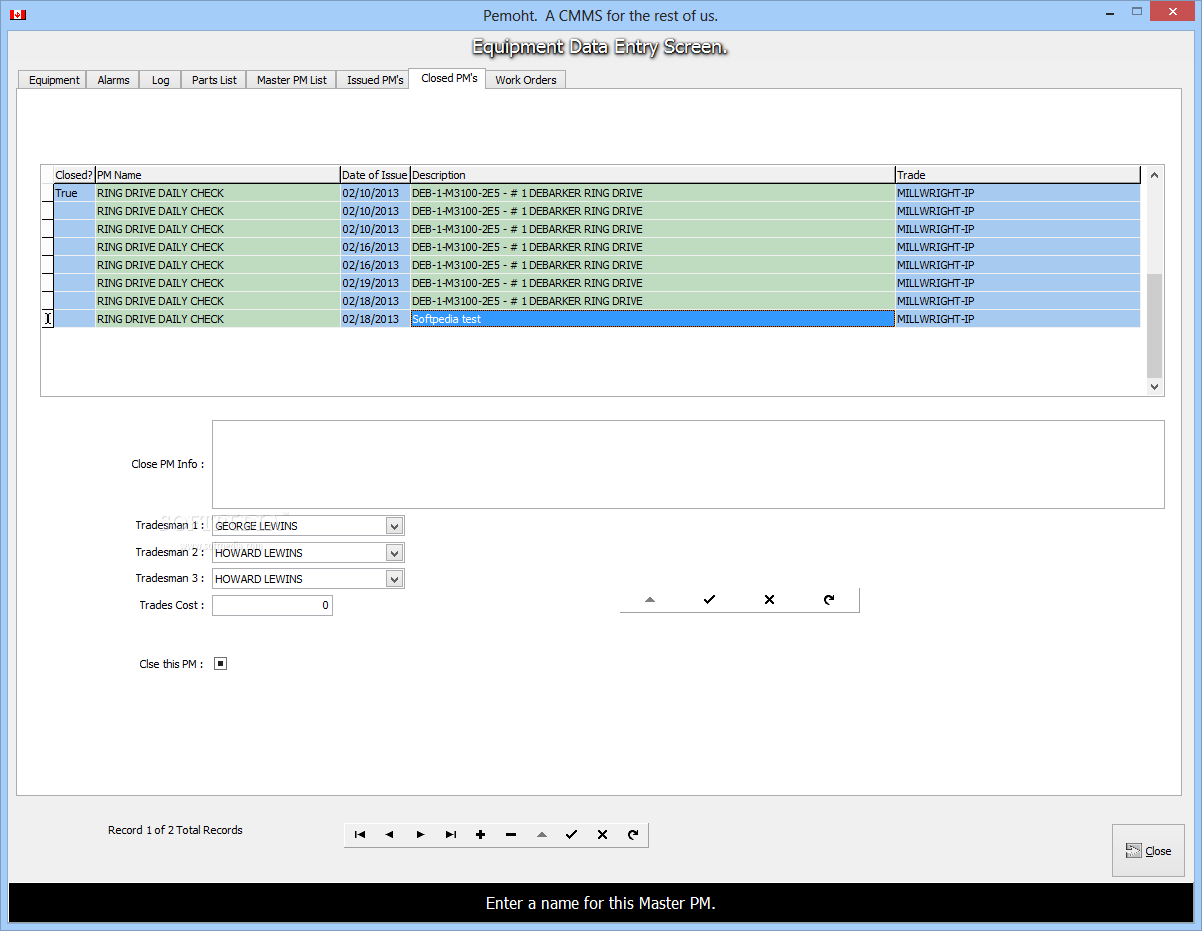
Task: Select the 'True' closed cell
Action: pyautogui.click(x=74, y=193)
